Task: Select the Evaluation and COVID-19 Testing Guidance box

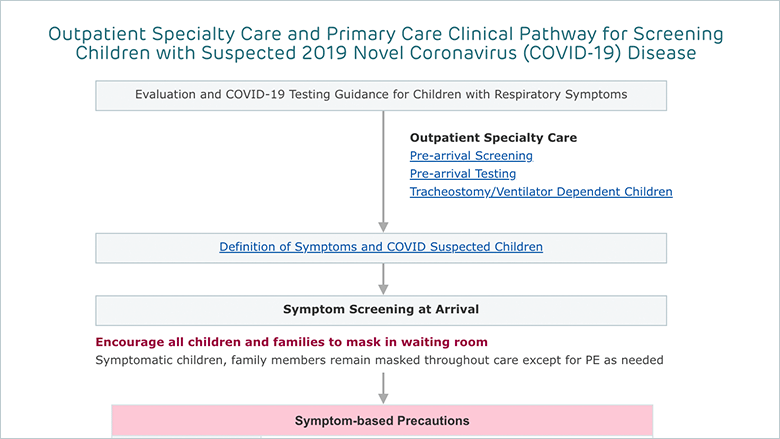Action: tap(381, 95)
